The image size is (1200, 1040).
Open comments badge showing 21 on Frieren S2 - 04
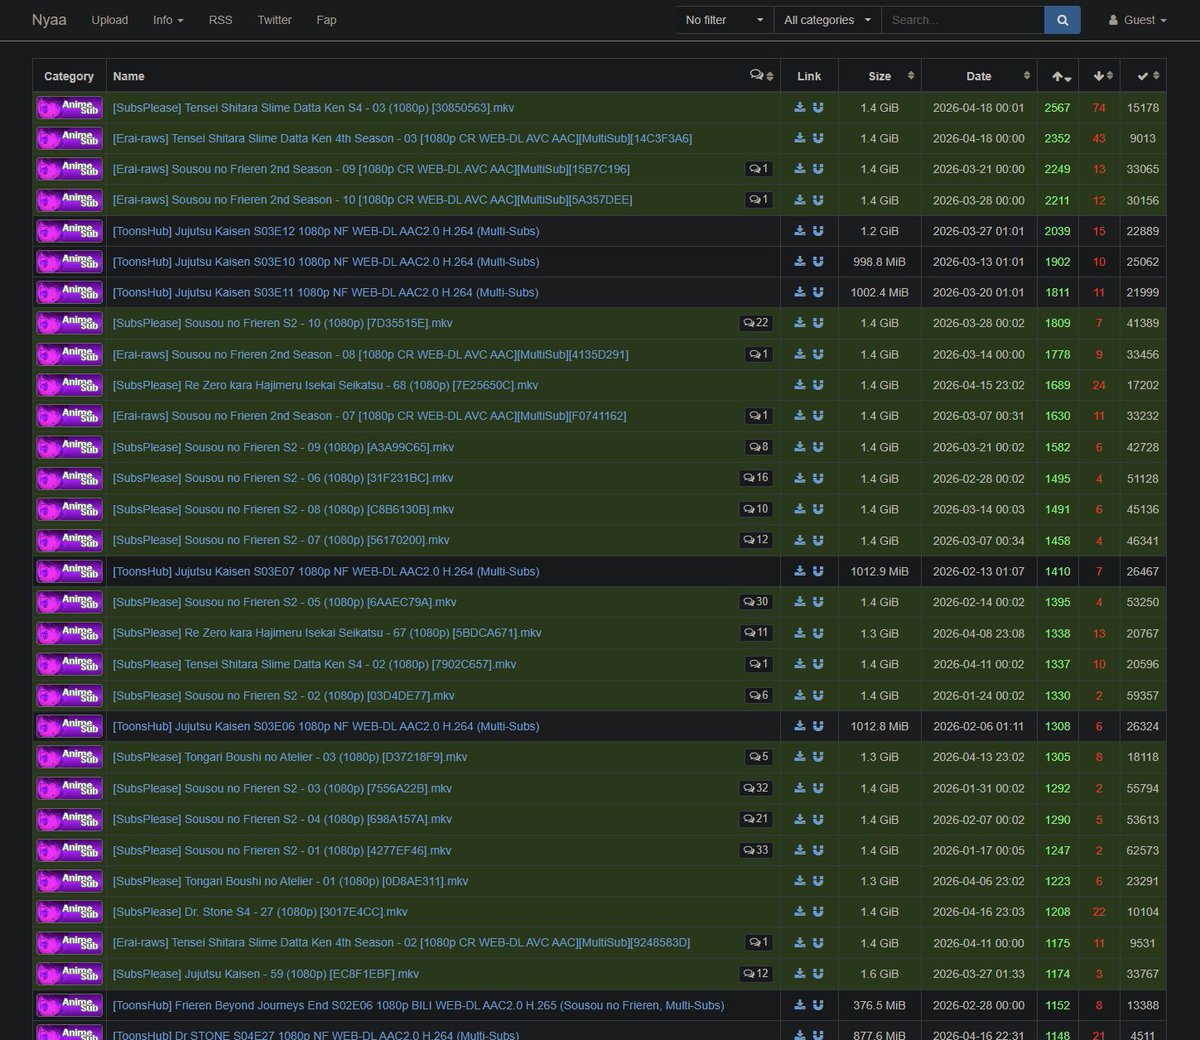click(x=756, y=819)
